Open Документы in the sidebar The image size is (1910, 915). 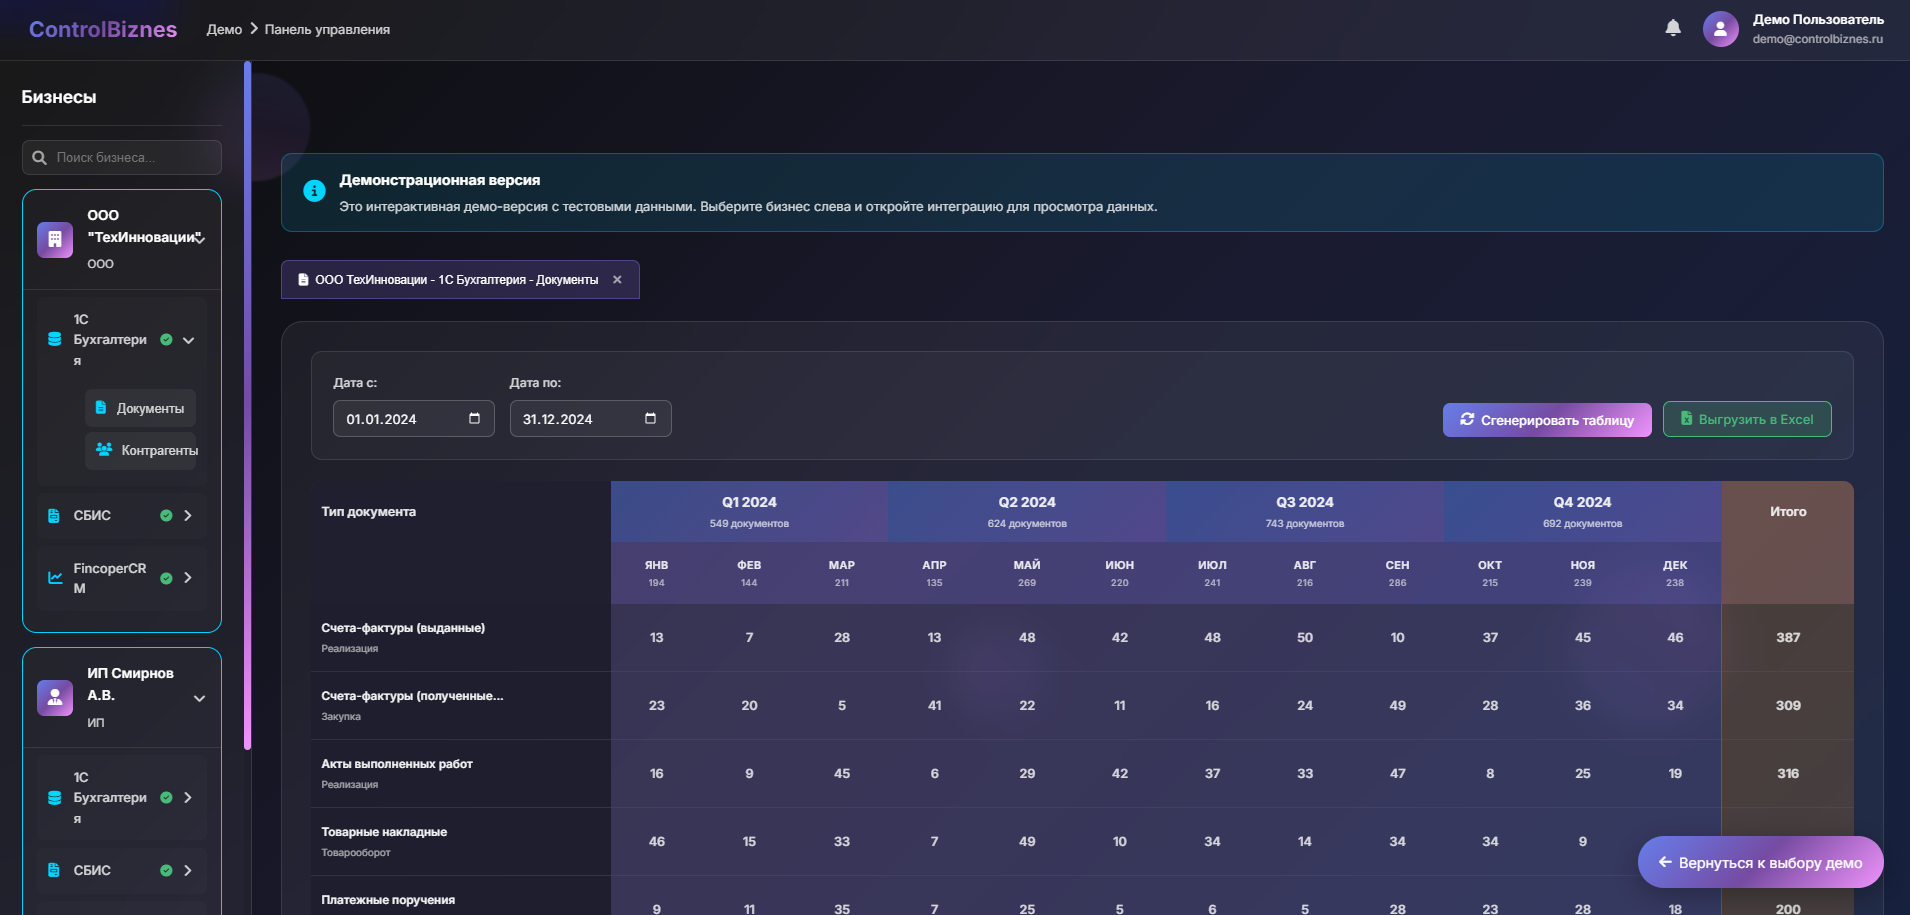(141, 408)
